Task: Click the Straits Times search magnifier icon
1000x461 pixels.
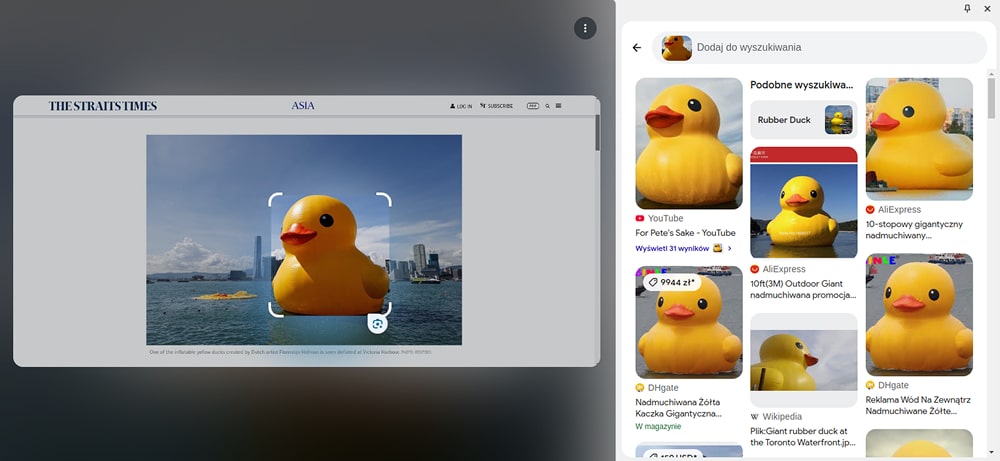Action: 547,105
